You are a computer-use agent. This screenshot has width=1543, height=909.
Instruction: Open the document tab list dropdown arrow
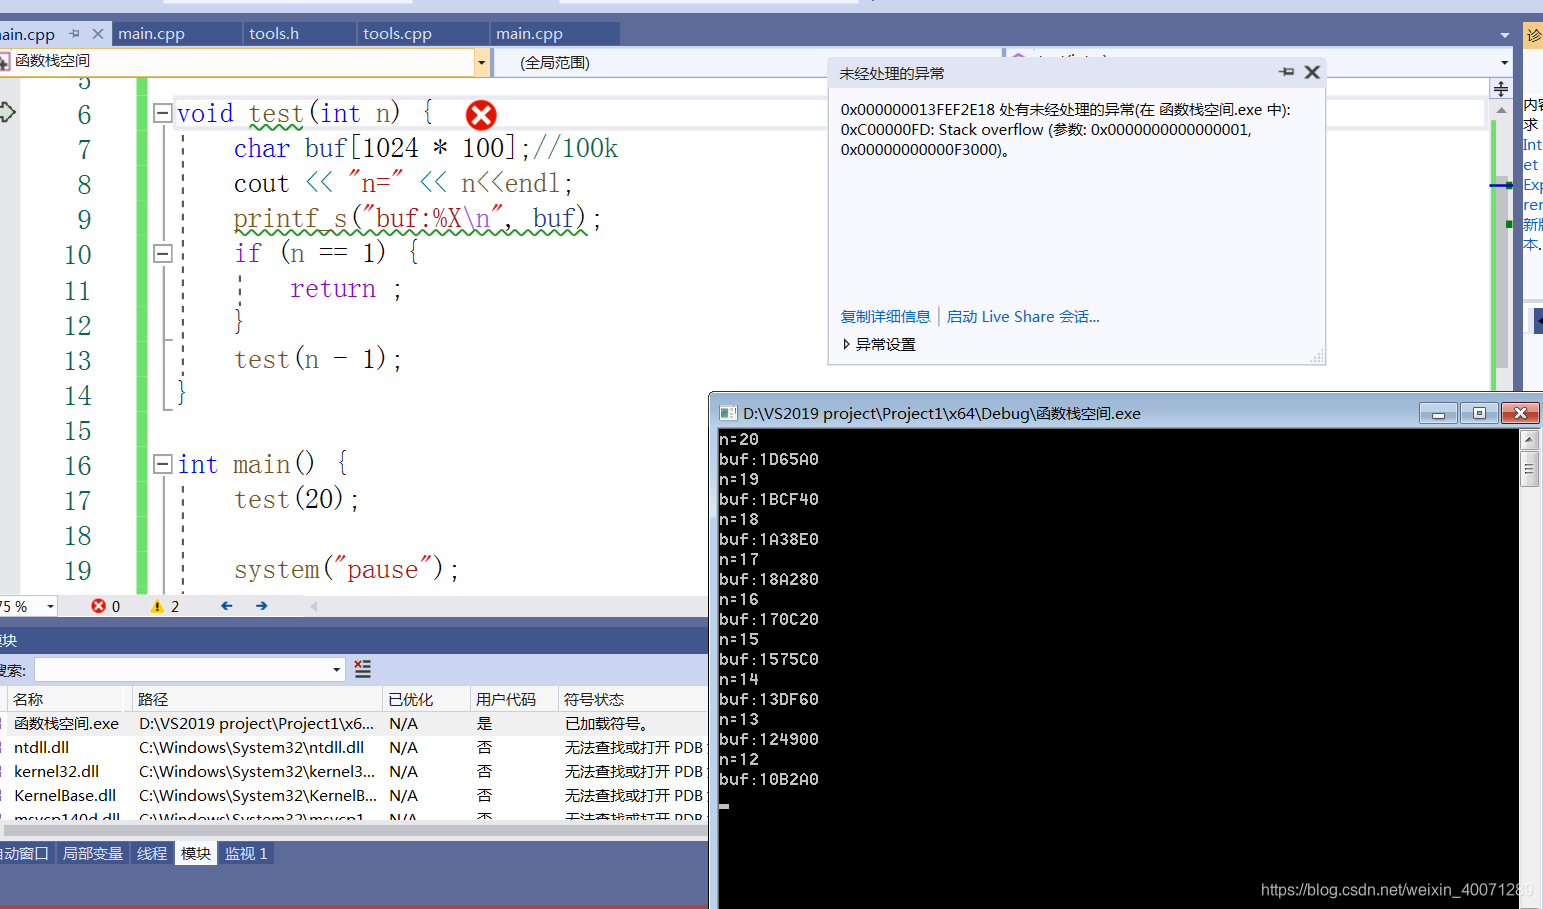[1505, 35]
